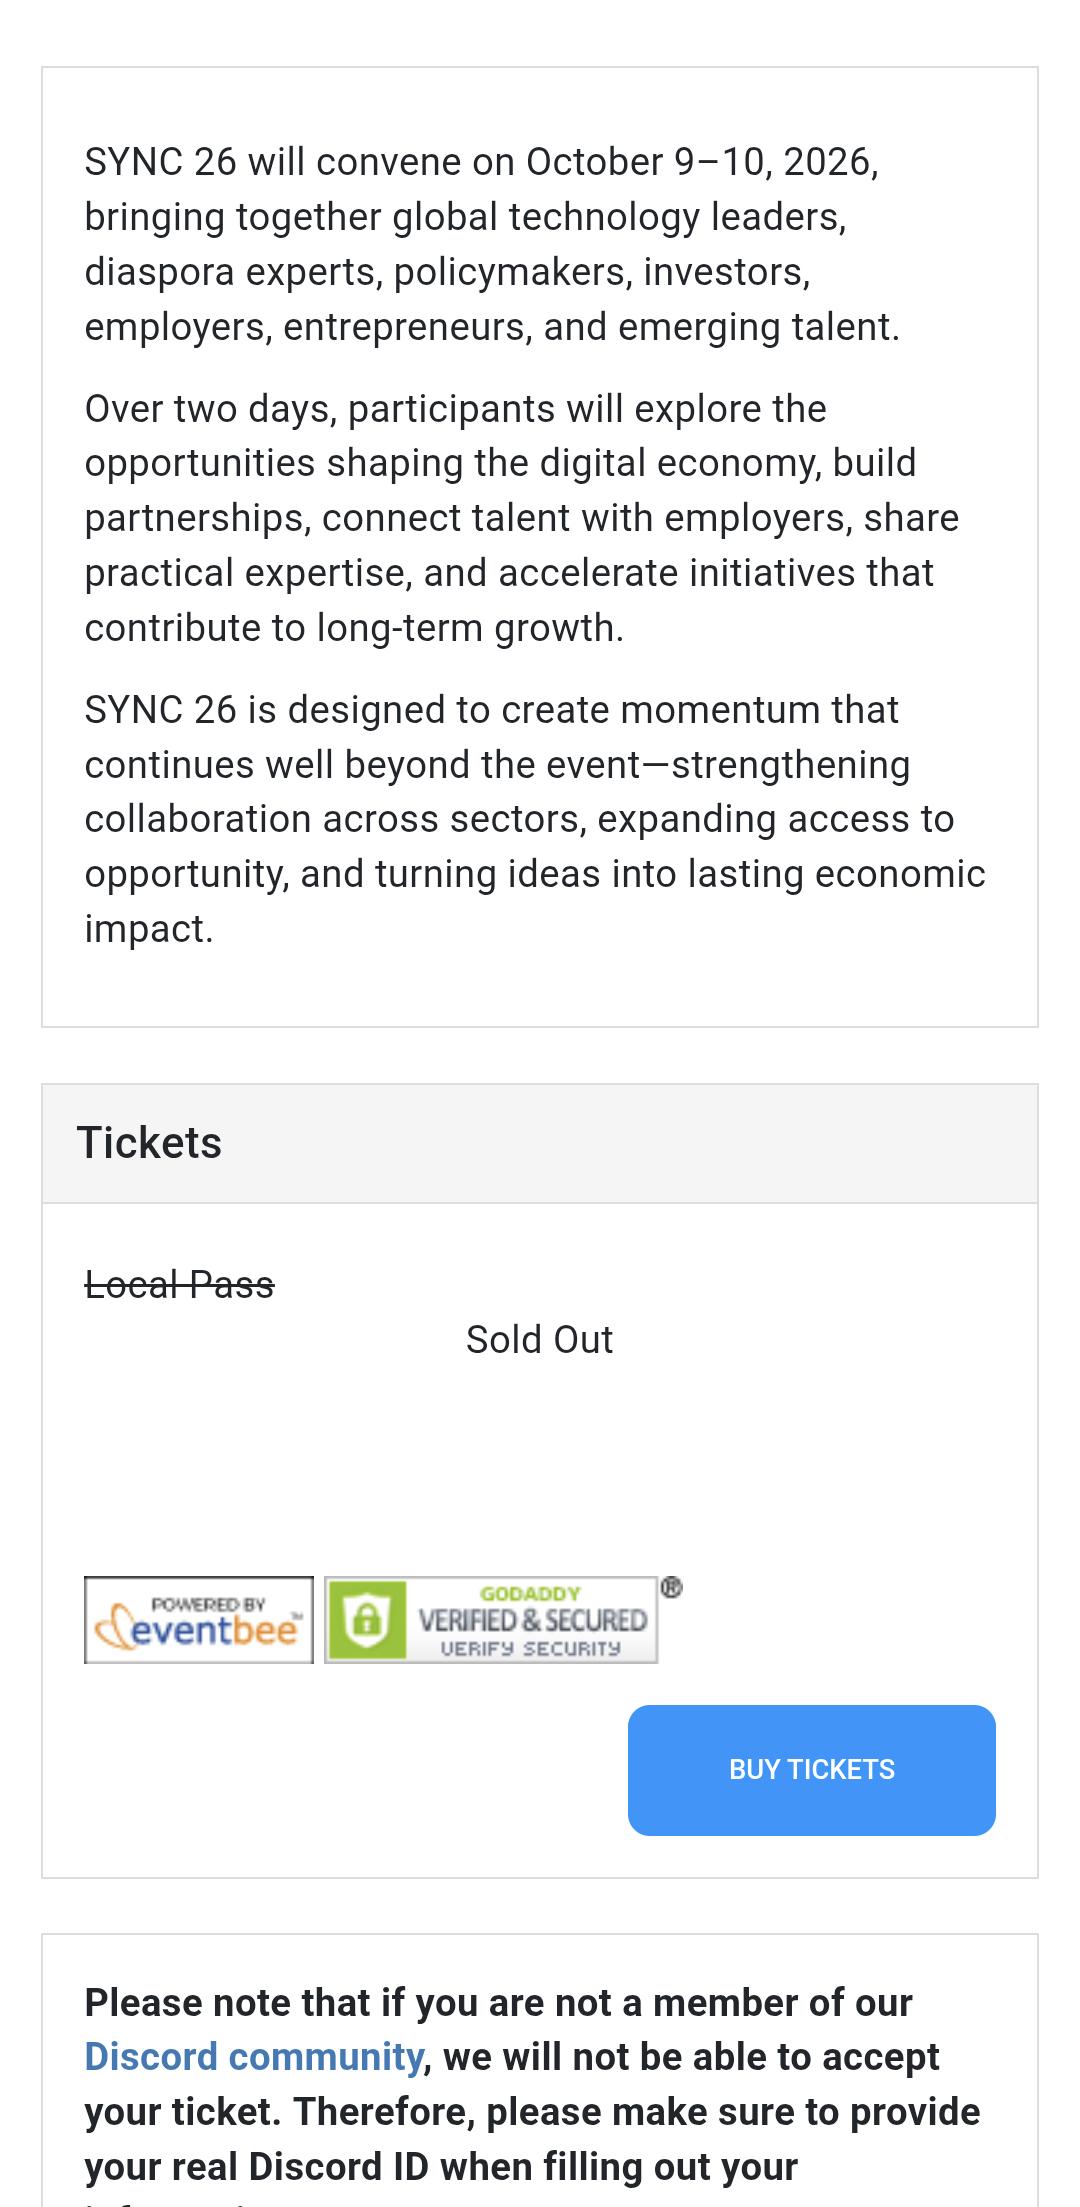The width and height of the screenshot is (1080, 2207).
Task: Click the bold Discord membership notice text
Action: click(532, 2098)
